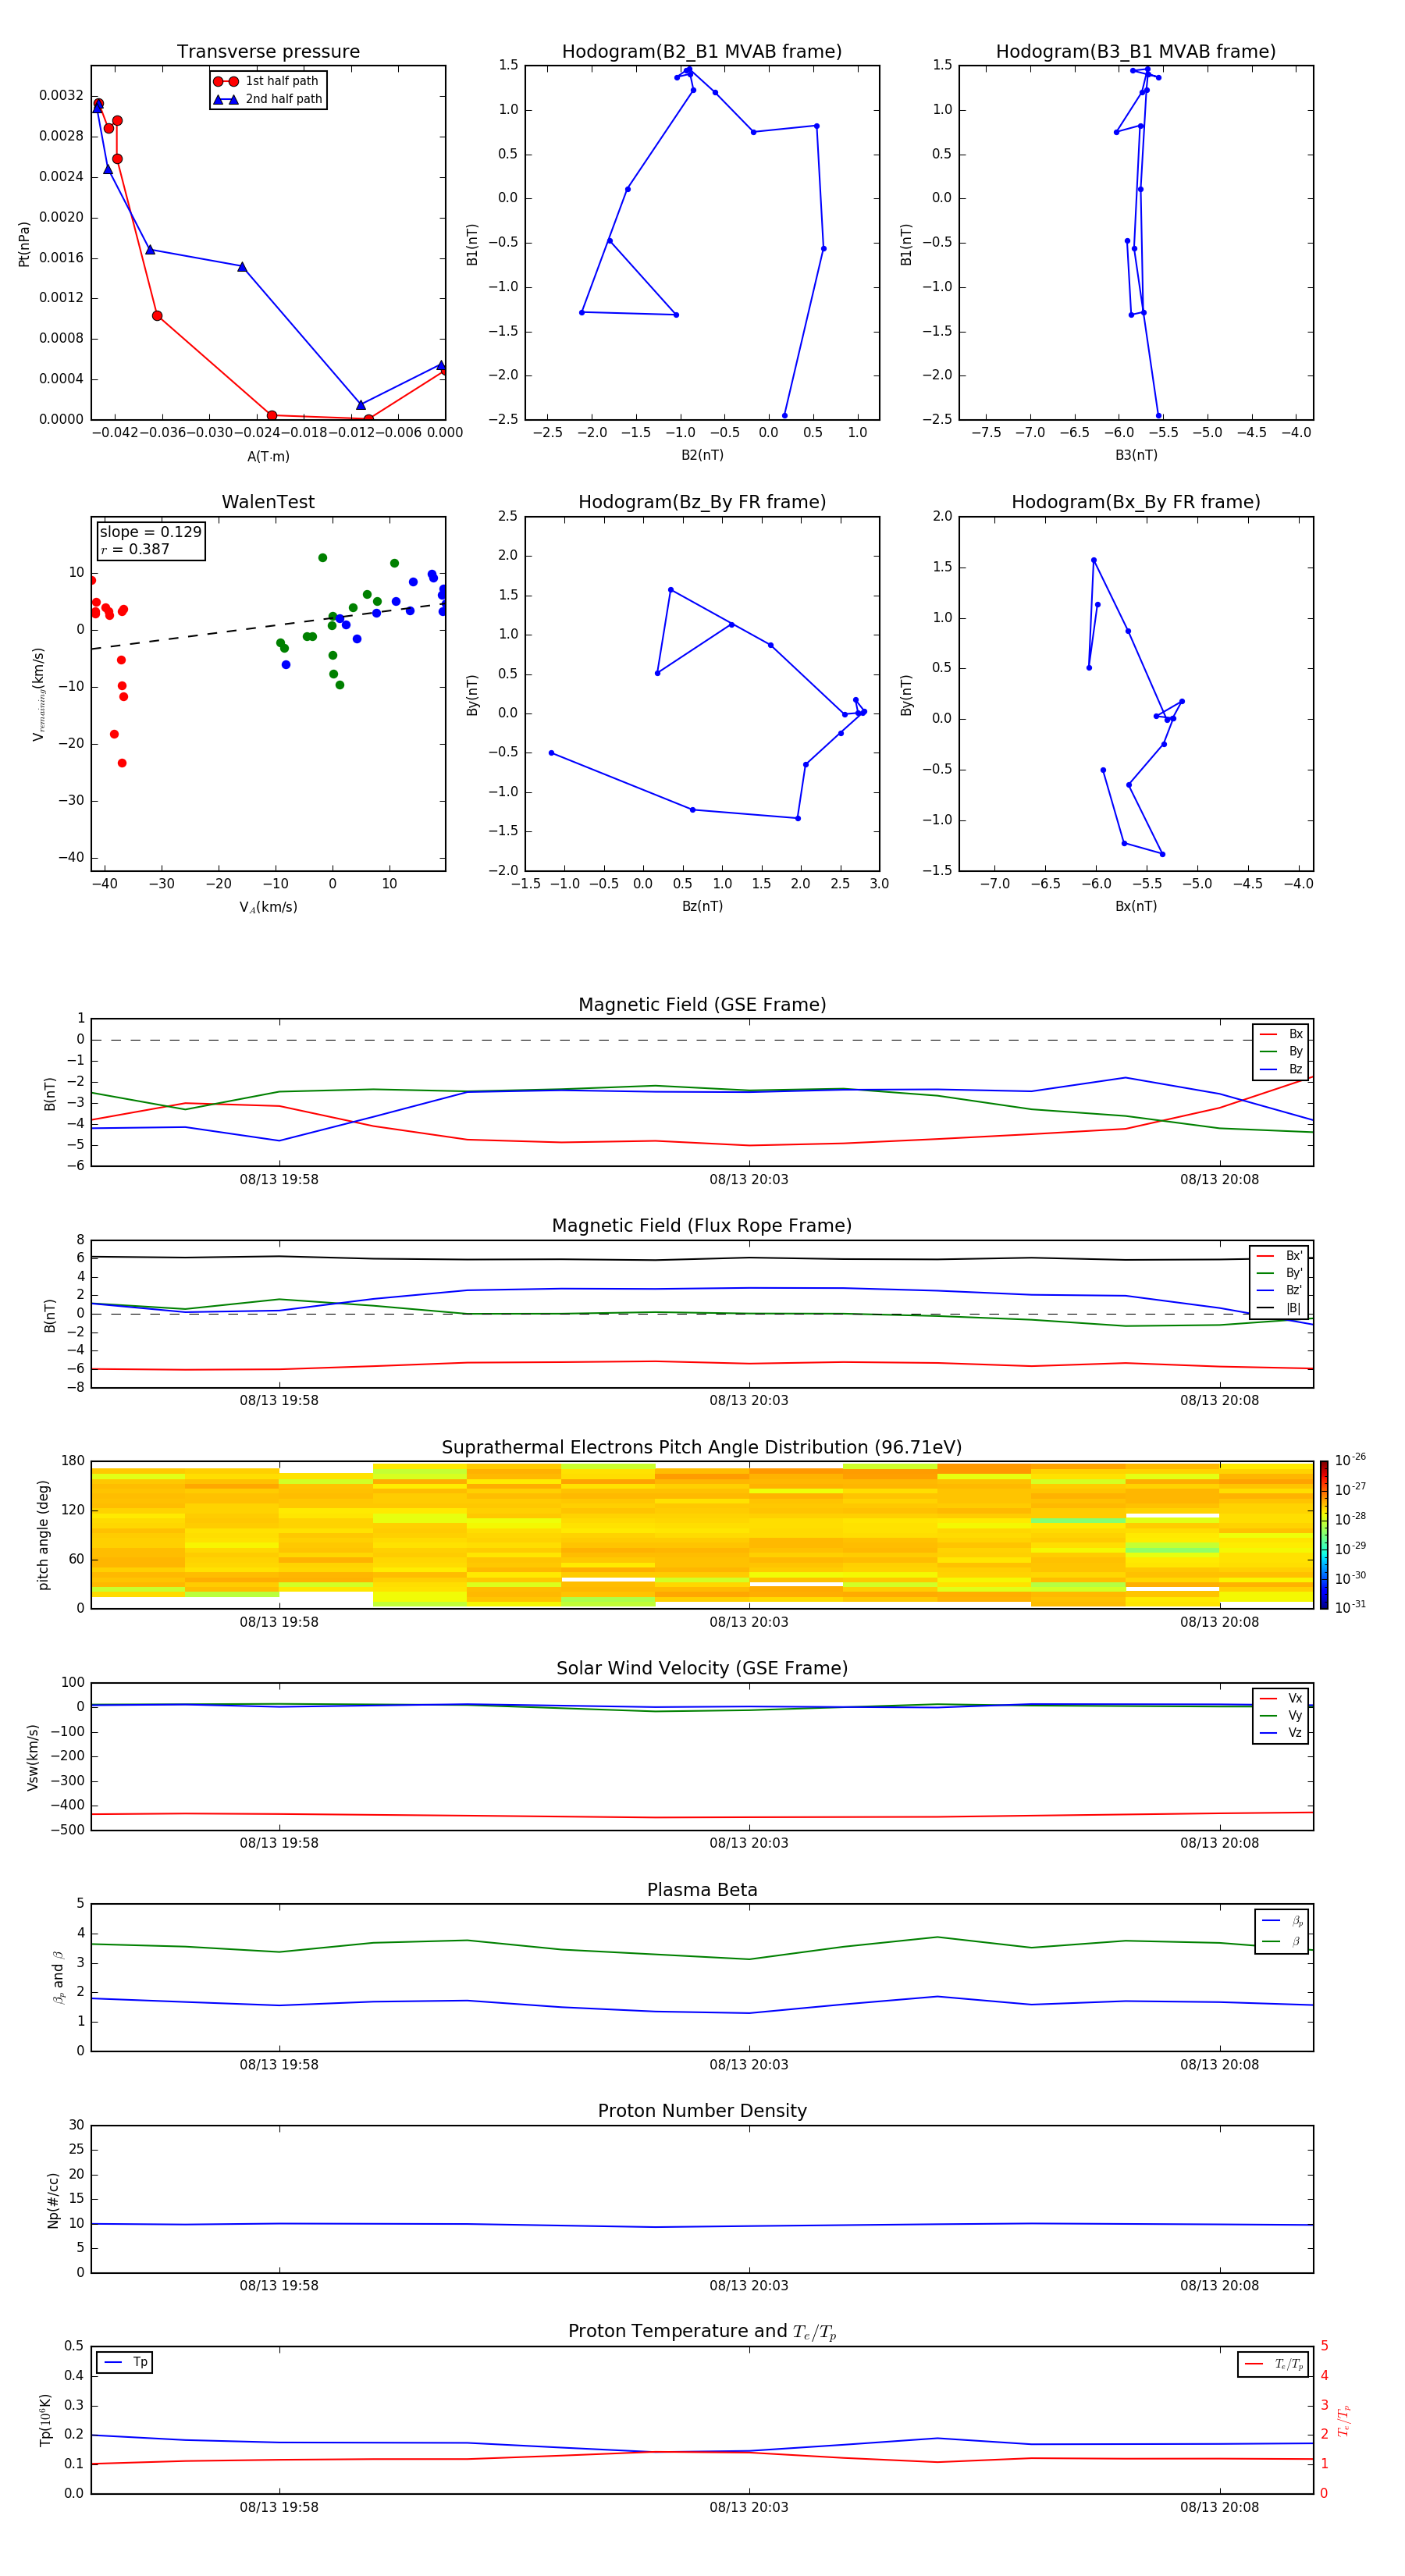This screenshot has width=1405, height=2576.
Task: Click the 'Bz' legend entry in GSE magnetic field plot
Action: click(x=1281, y=1069)
